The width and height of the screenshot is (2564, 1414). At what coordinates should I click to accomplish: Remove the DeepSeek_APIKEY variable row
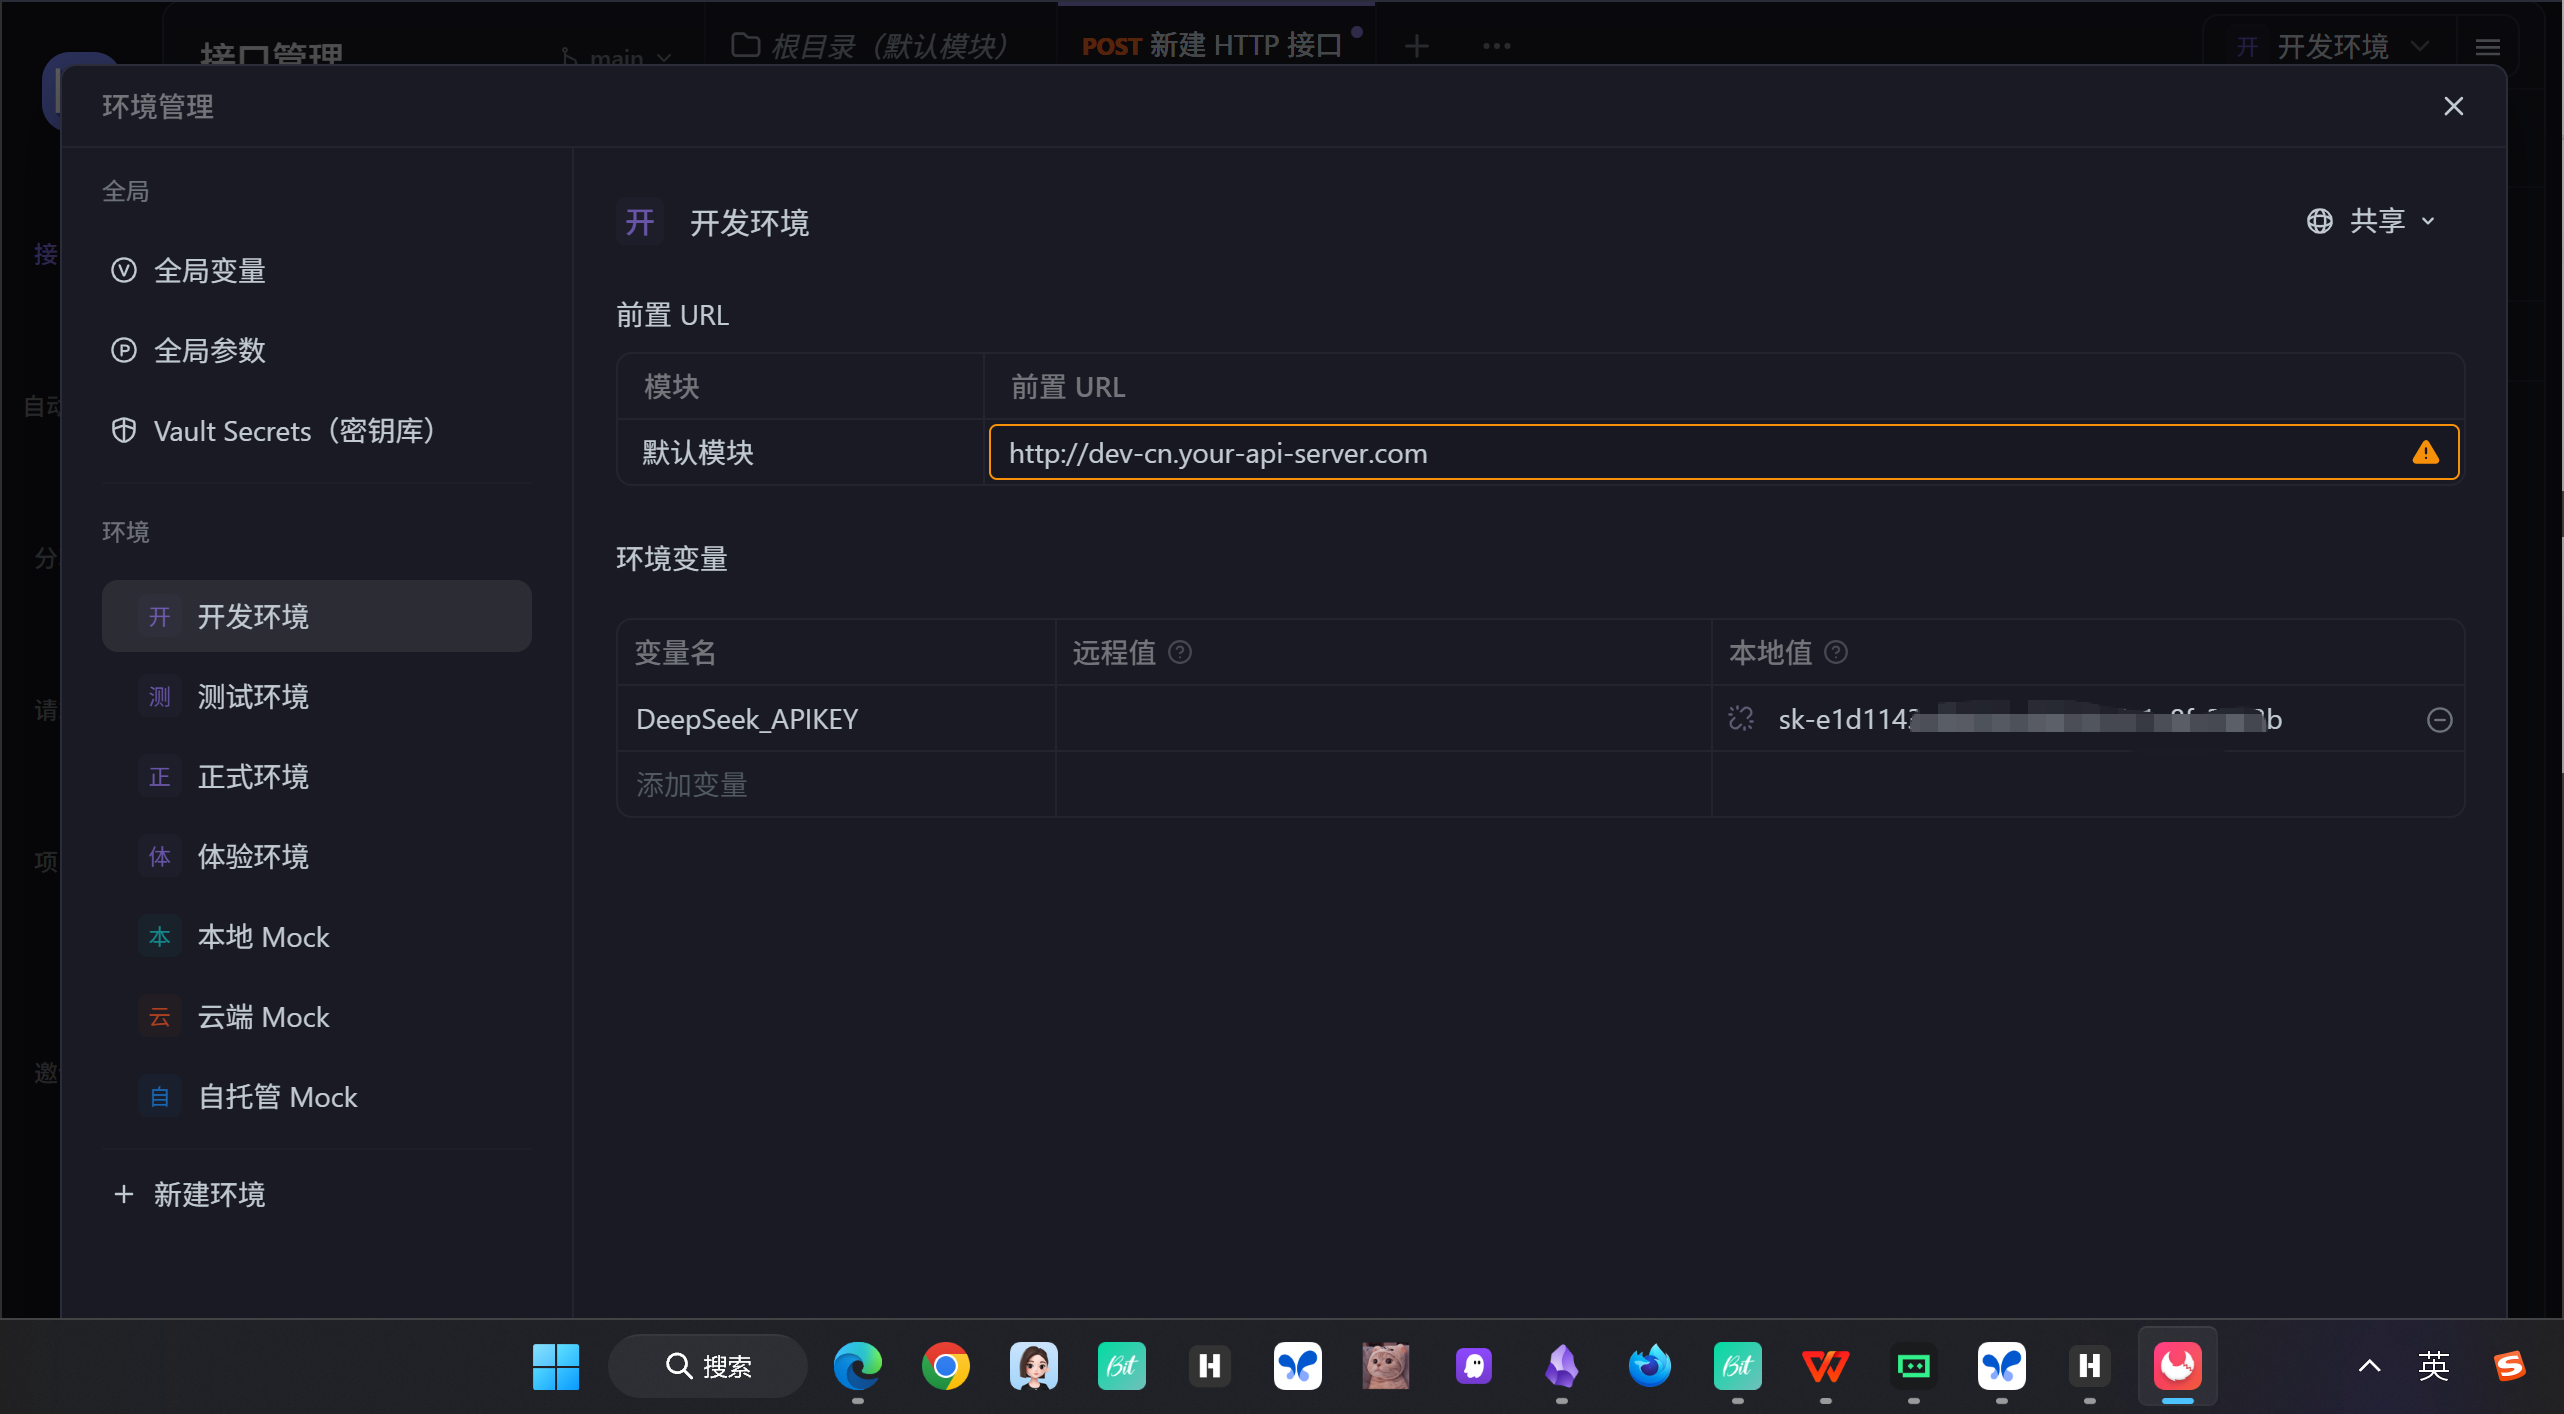click(2439, 720)
